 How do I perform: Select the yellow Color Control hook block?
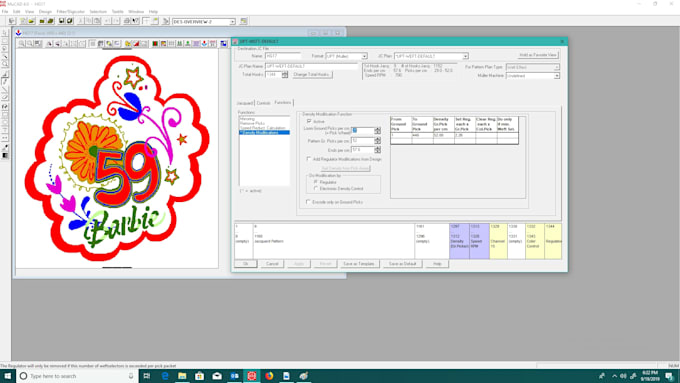click(x=535, y=241)
